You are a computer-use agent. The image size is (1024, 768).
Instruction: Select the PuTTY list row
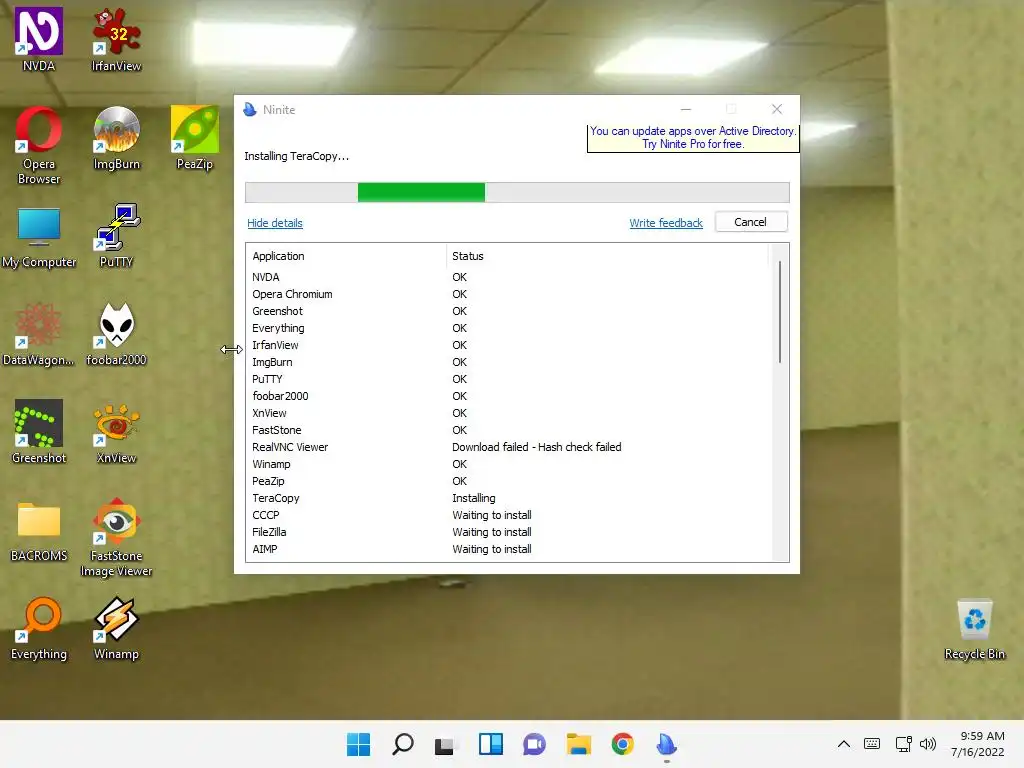[509, 379]
